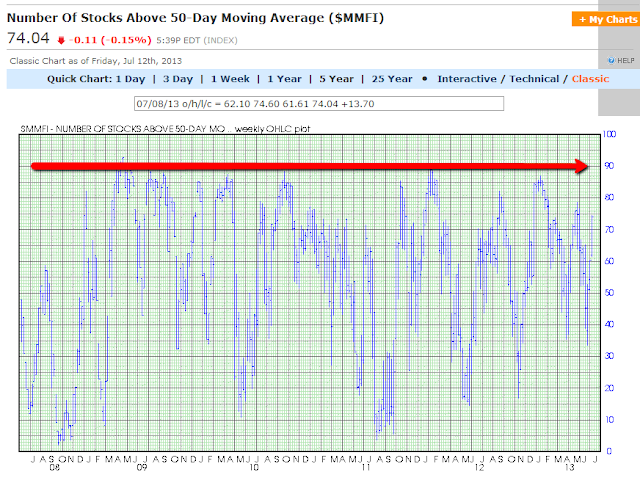The width and height of the screenshot is (640, 483).
Task: Select the 1 Day quick chart
Action: 130,79
